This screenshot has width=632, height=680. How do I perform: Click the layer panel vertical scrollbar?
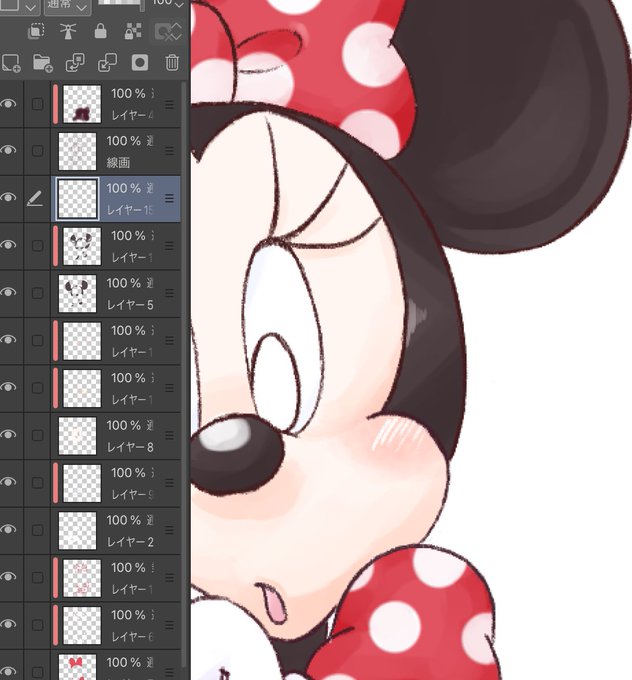pos(186,373)
